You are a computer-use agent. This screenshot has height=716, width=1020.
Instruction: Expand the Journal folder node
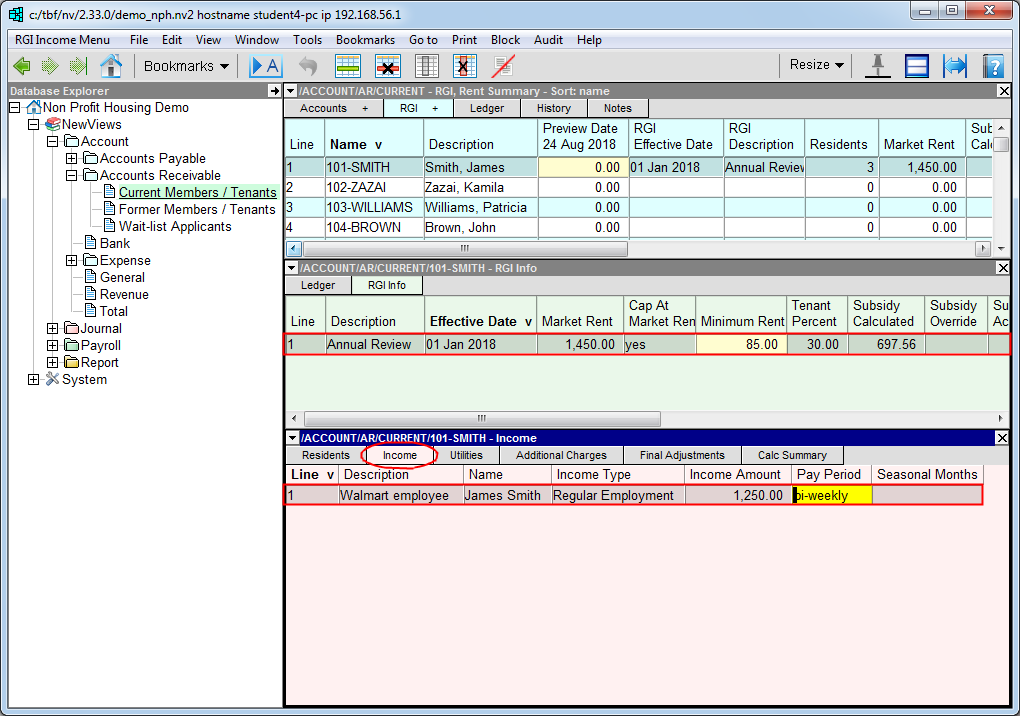point(52,329)
